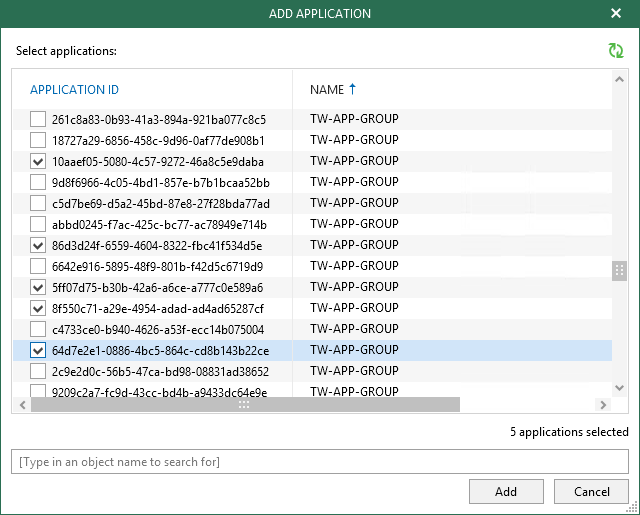This screenshot has height=515, width=640.
Task: Click the horizontal scrollbar left arrow
Action: pos(20,405)
